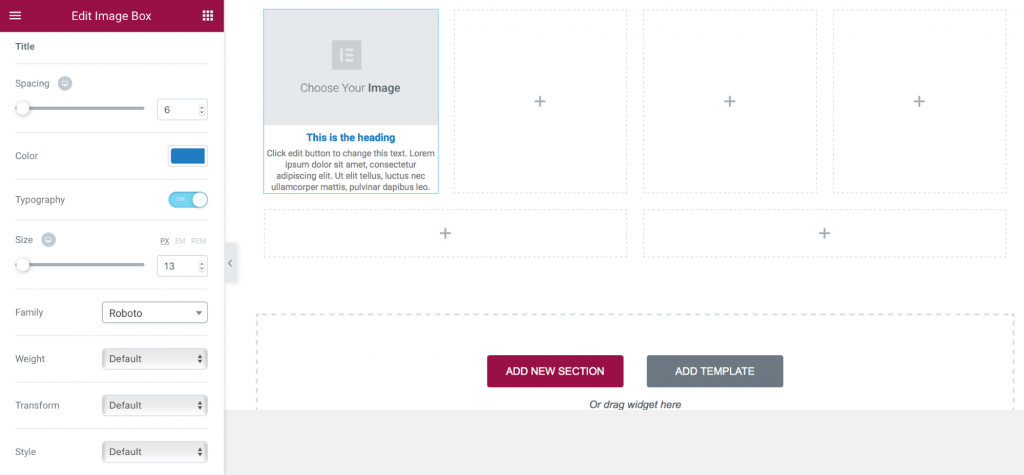Viewport: 1024px width, 475px height.
Task: Click plus icon in bottom-right column
Action: tap(824, 233)
